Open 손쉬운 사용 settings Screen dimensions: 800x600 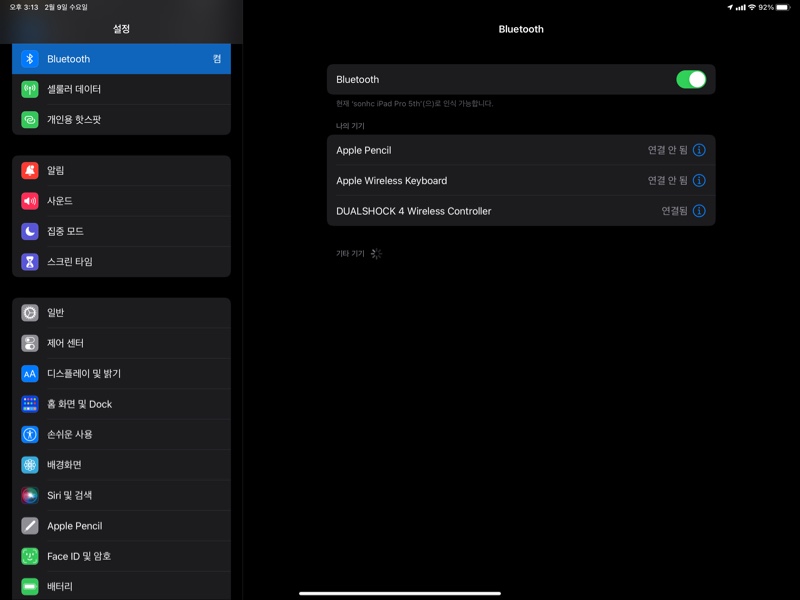pos(121,434)
